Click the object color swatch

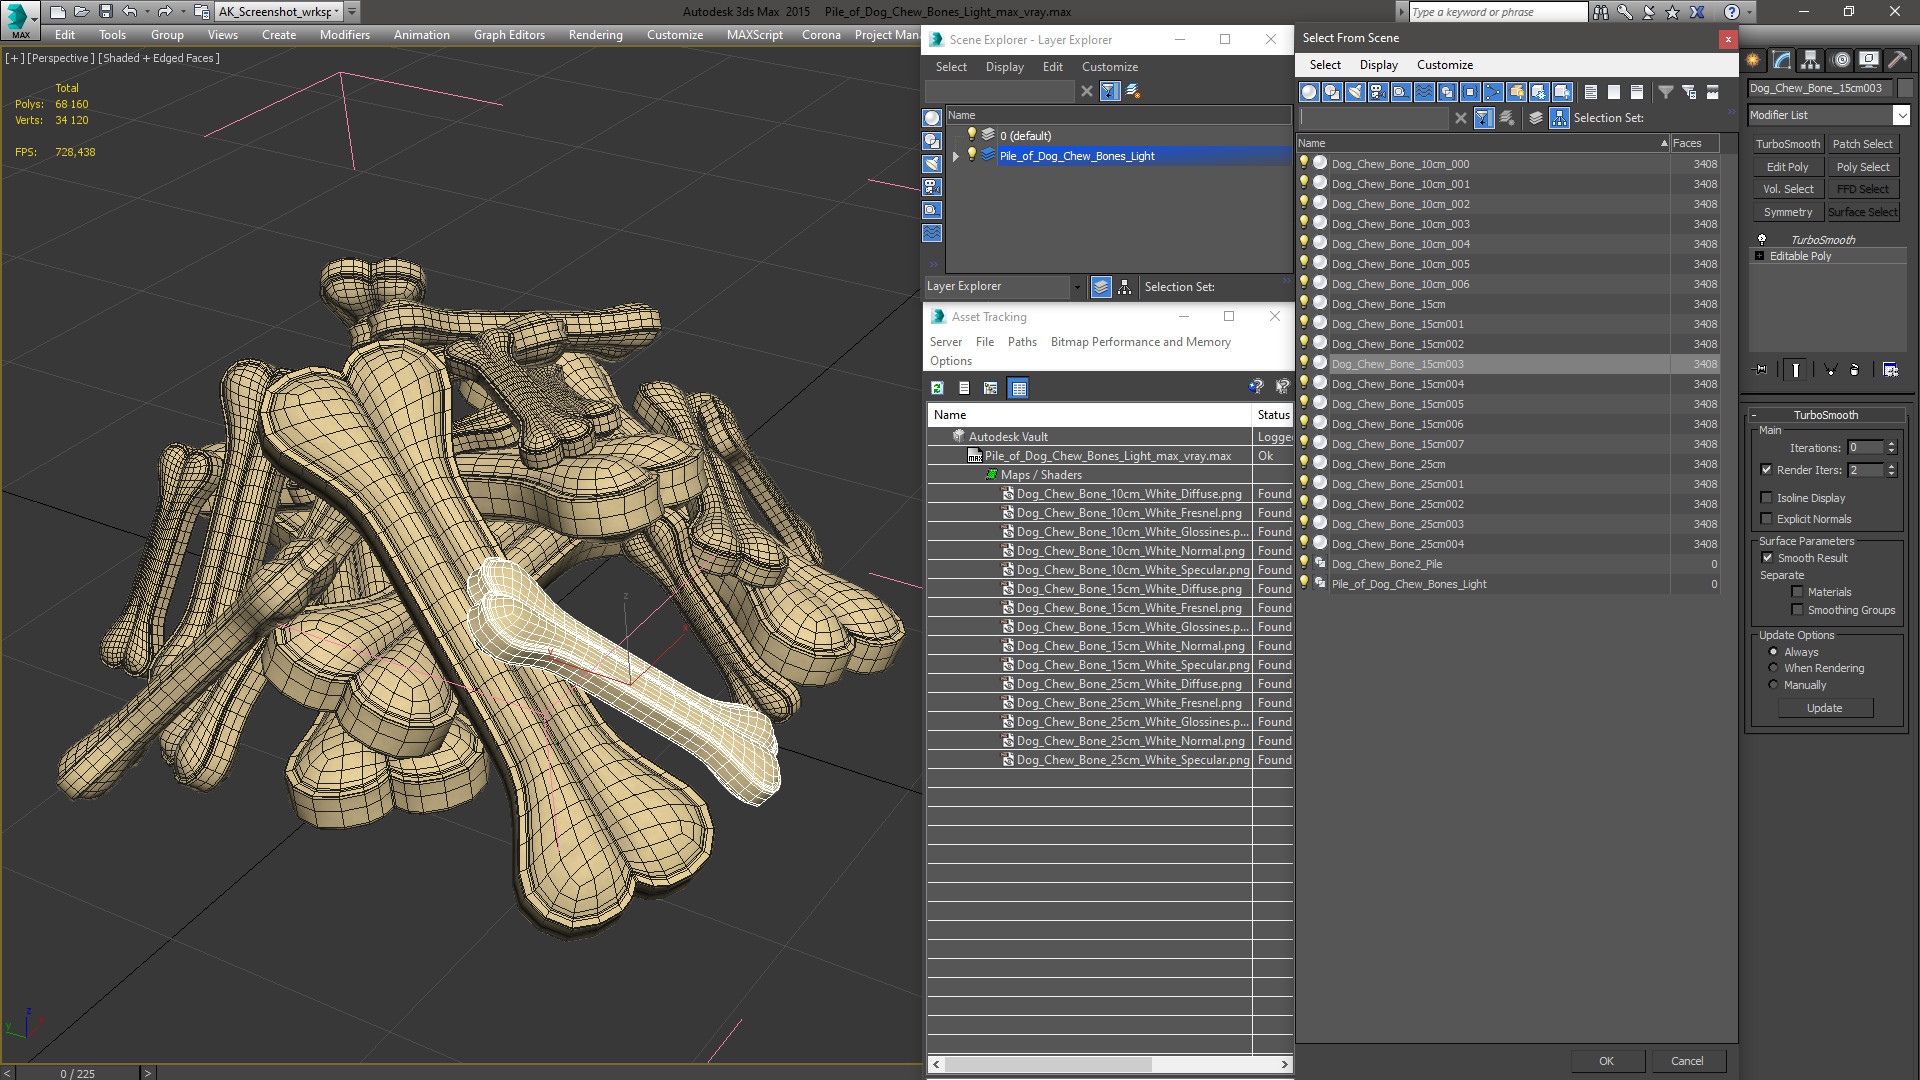click(1905, 88)
